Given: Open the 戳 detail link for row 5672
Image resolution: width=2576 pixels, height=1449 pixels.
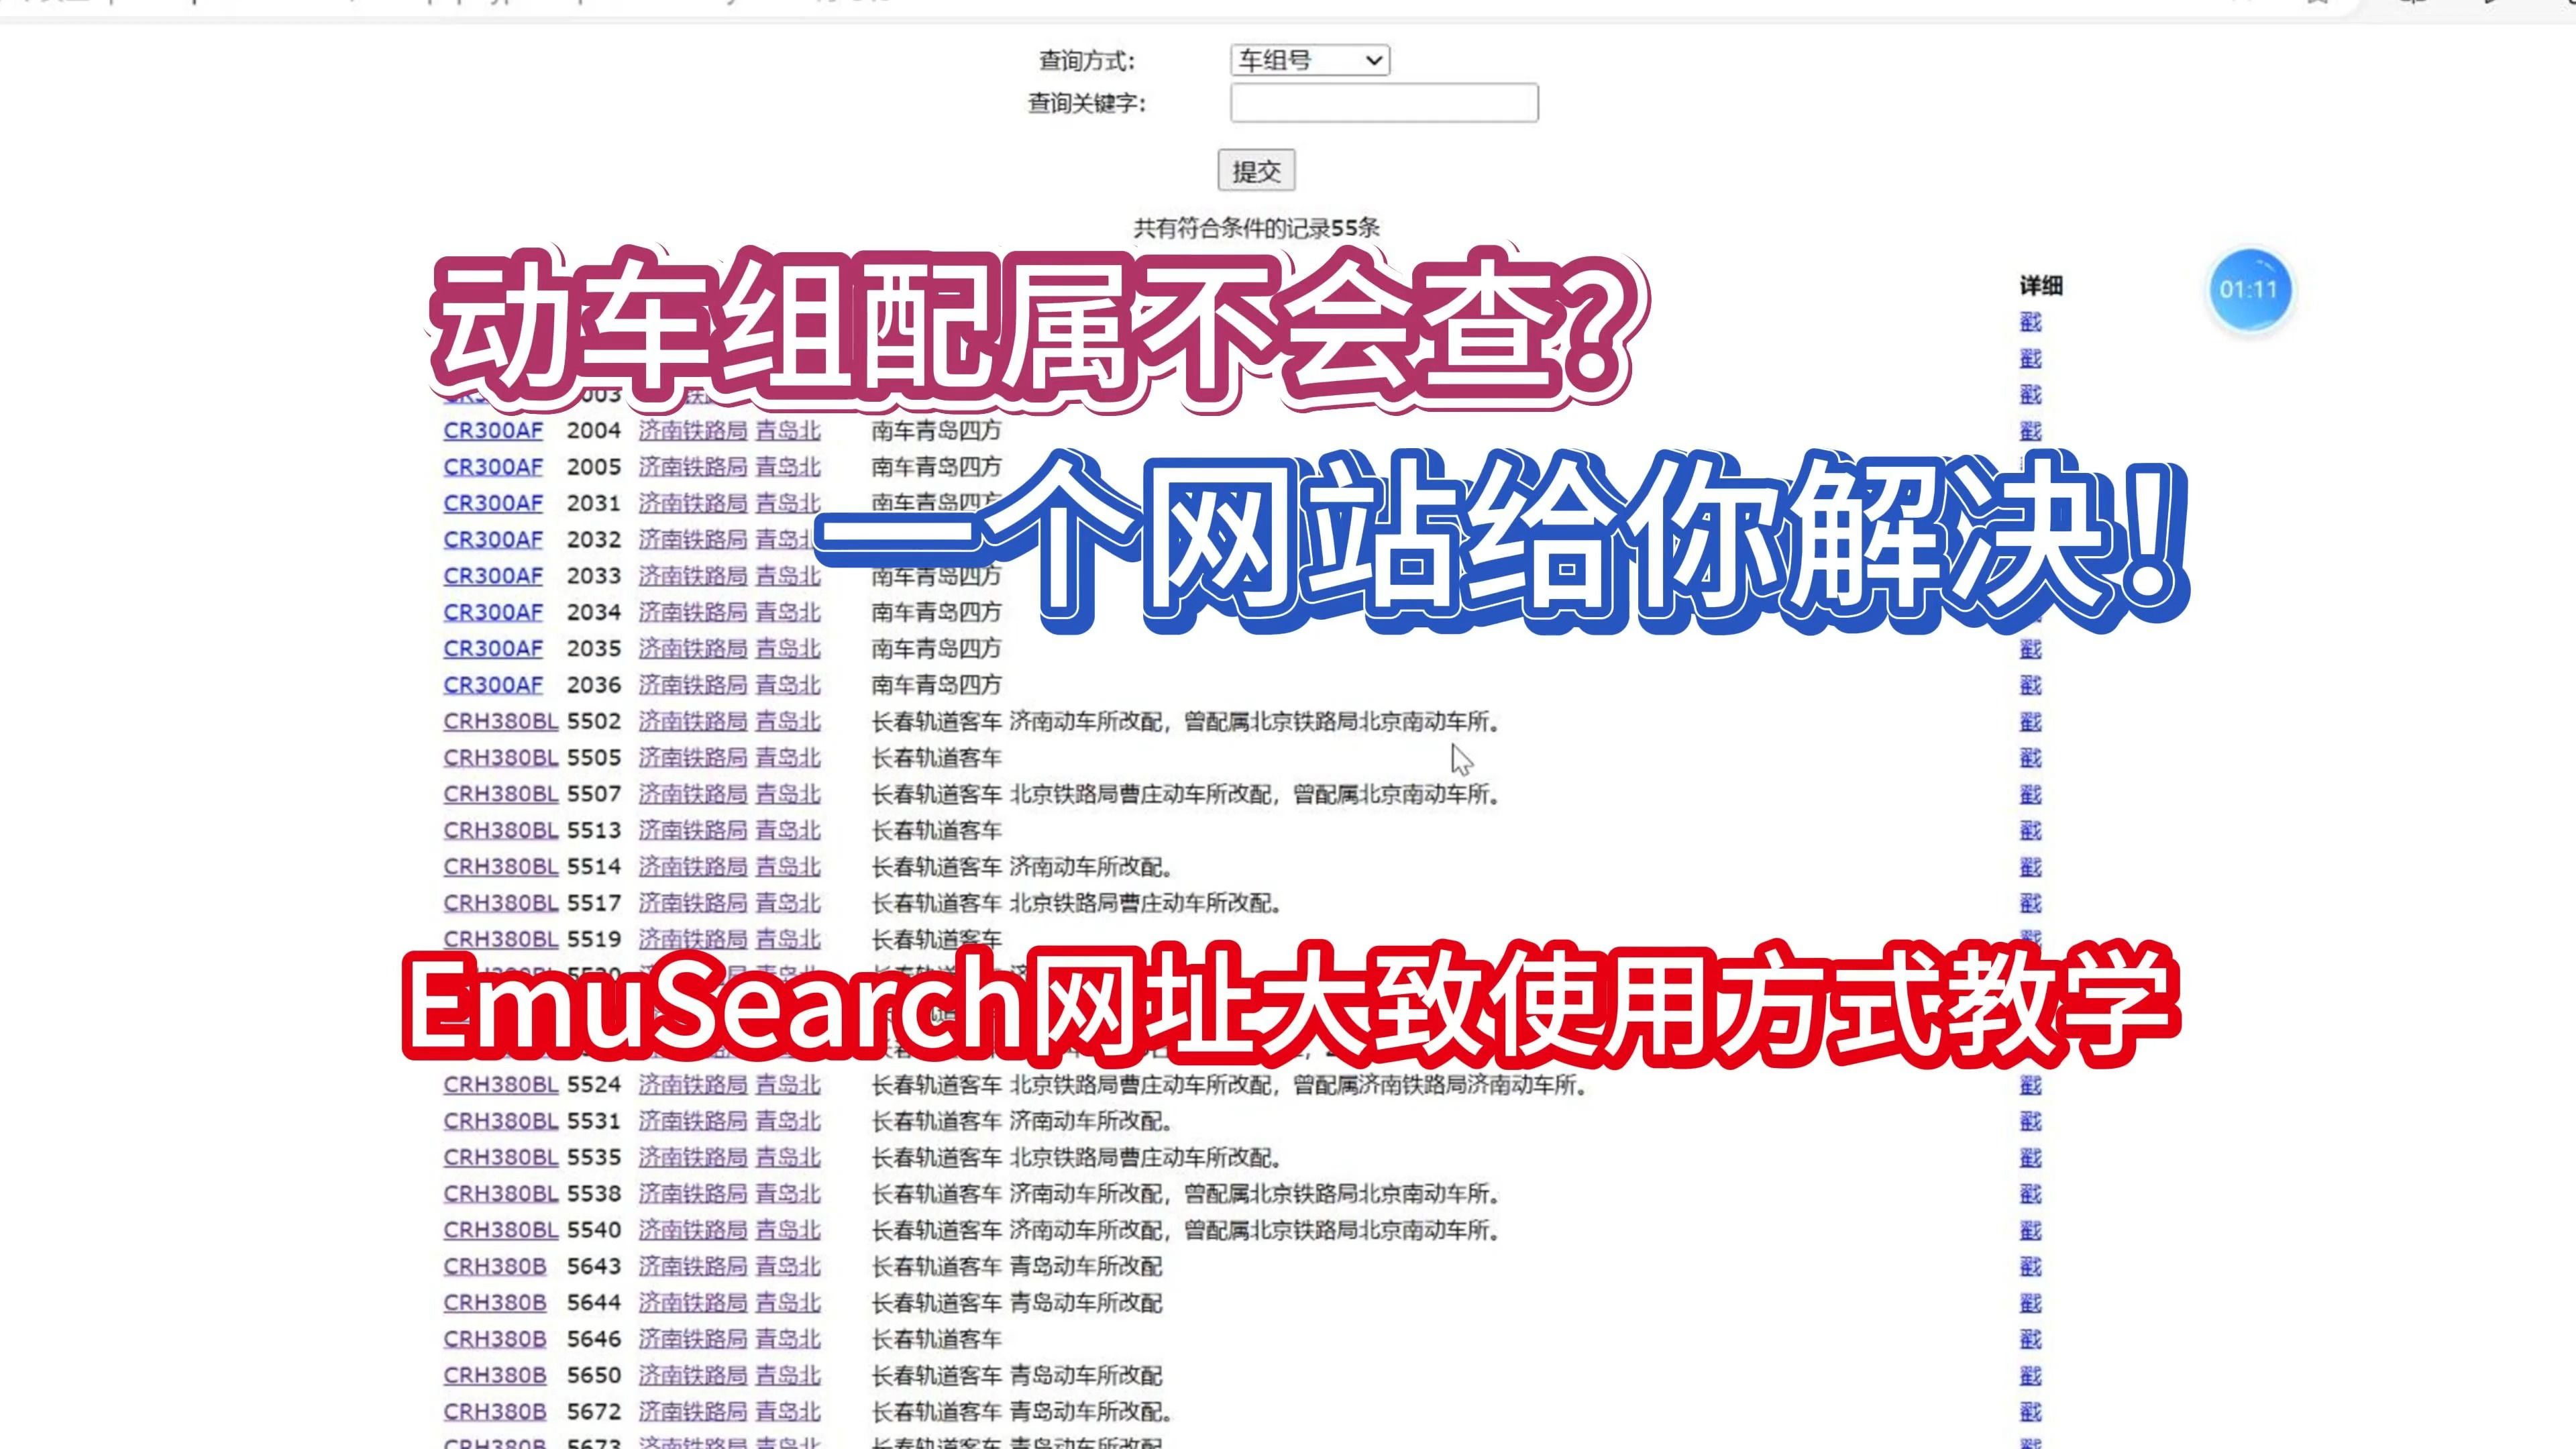Looking at the screenshot, I should tap(2030, 1412).
